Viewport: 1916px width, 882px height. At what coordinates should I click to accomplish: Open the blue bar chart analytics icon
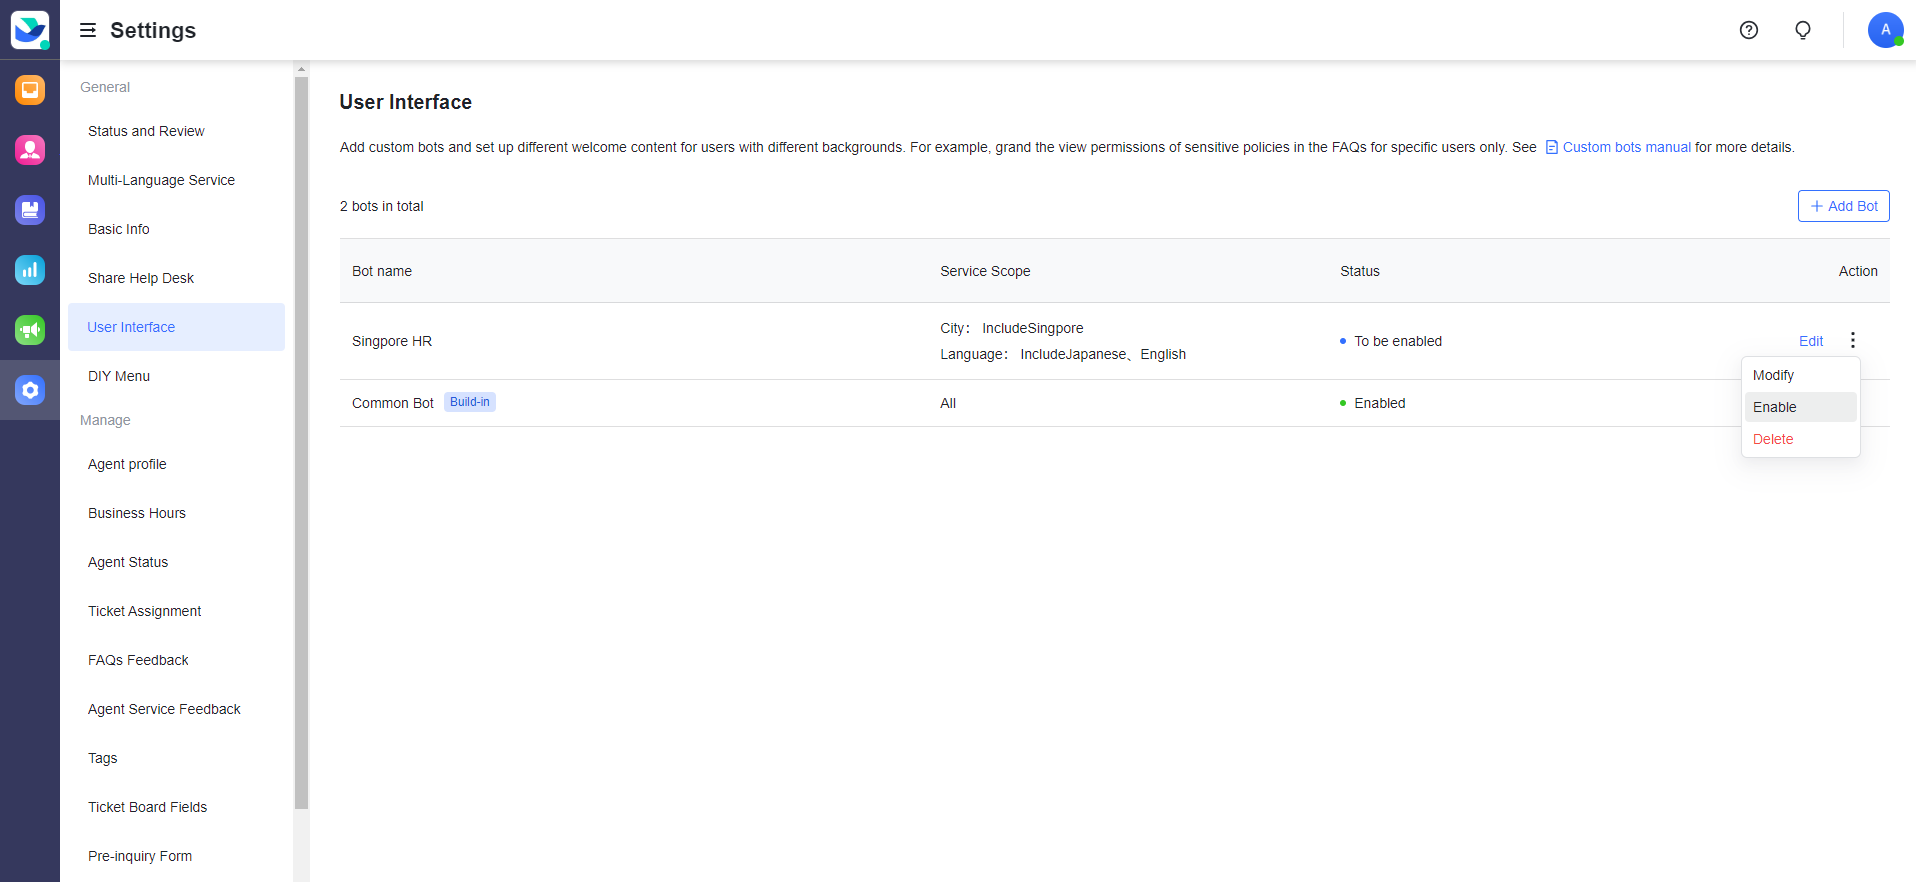[30, 270]
